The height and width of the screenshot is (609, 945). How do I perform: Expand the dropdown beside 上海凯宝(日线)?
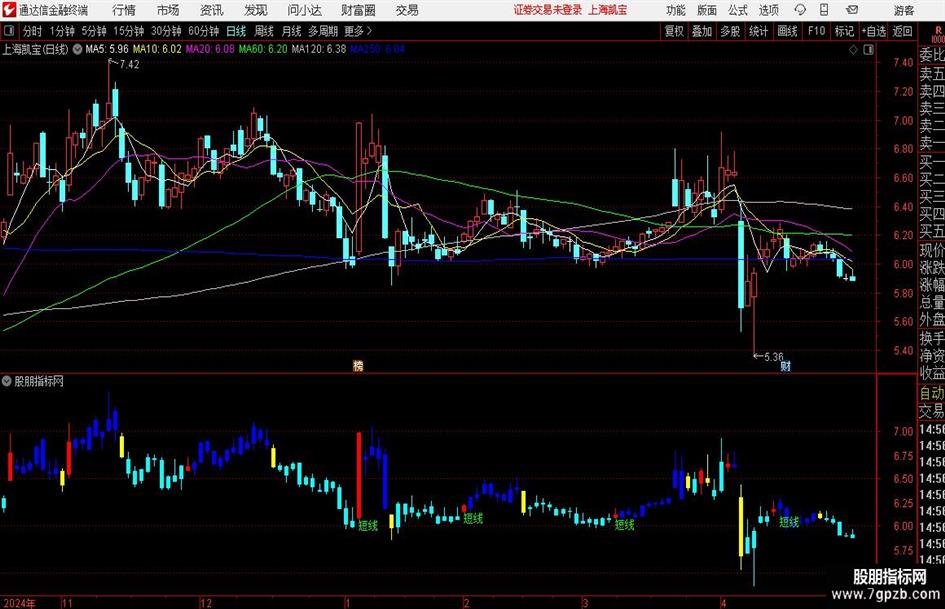pyautogui.click(x=77, y=49)
